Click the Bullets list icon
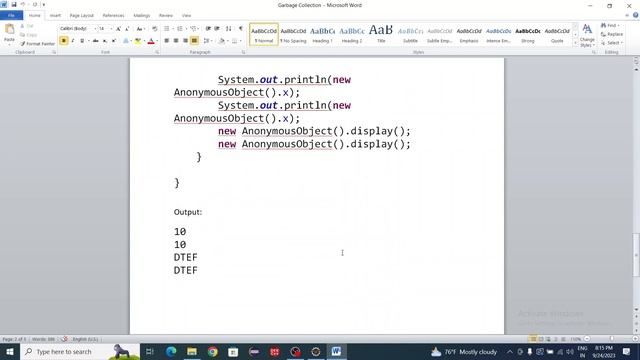This screenshot has width=640, height=360. click(x=167, y=29)
